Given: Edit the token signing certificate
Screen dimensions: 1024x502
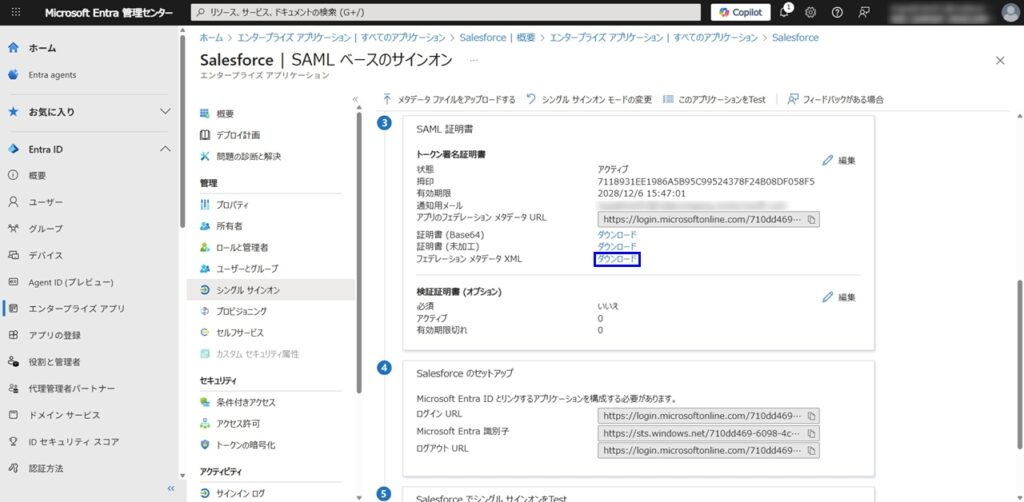Looking at the screenshot, I should click(x=838, y=160).
